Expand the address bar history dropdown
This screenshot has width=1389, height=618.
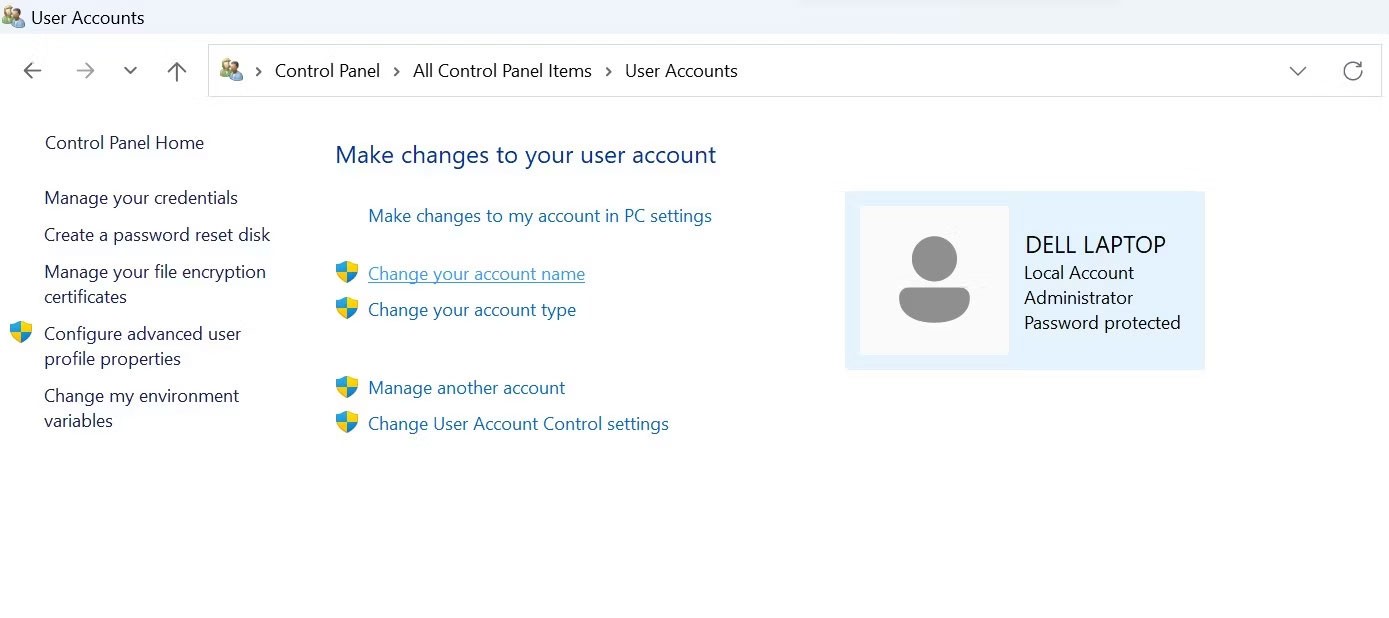[1297, 71]
